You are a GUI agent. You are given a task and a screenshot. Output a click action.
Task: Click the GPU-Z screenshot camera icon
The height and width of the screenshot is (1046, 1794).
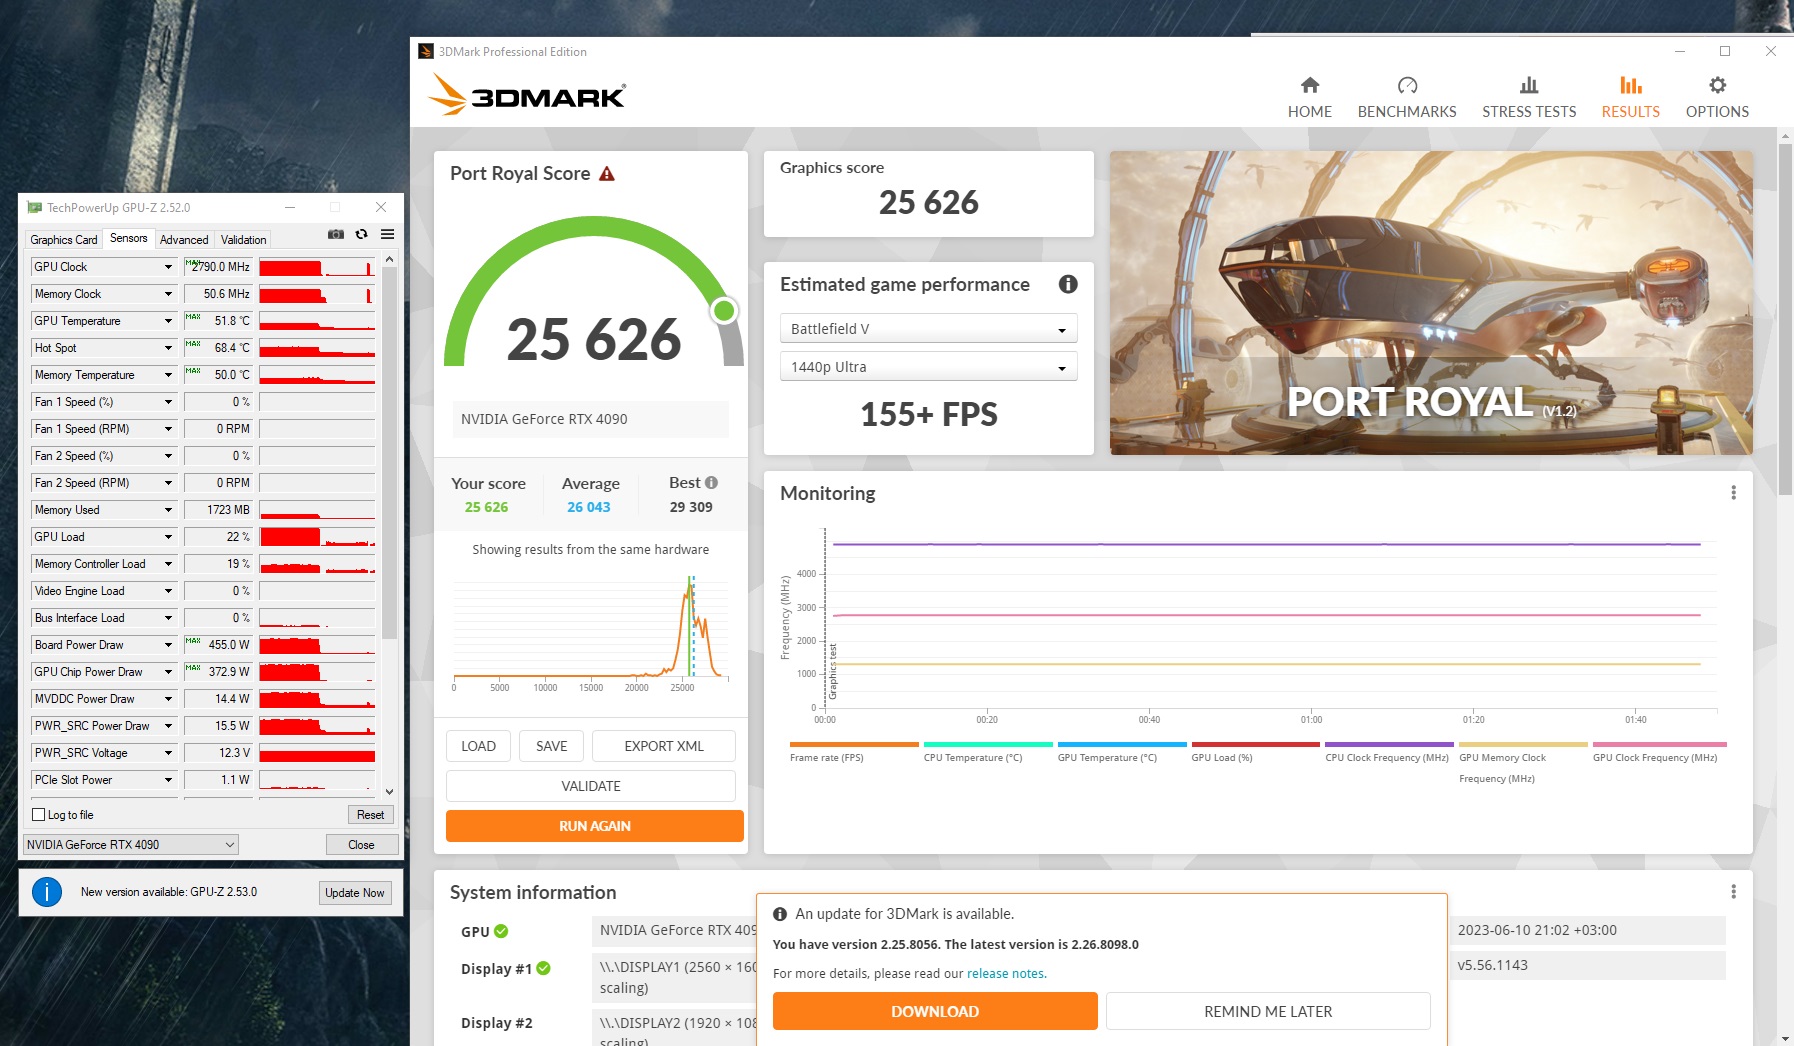[336, 234]
